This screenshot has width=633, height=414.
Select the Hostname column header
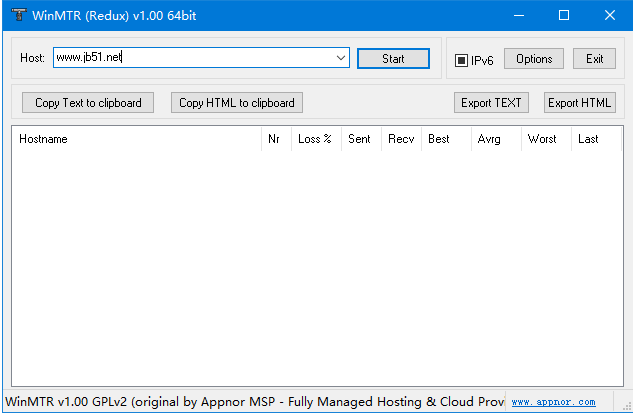(x=136, y=139)
